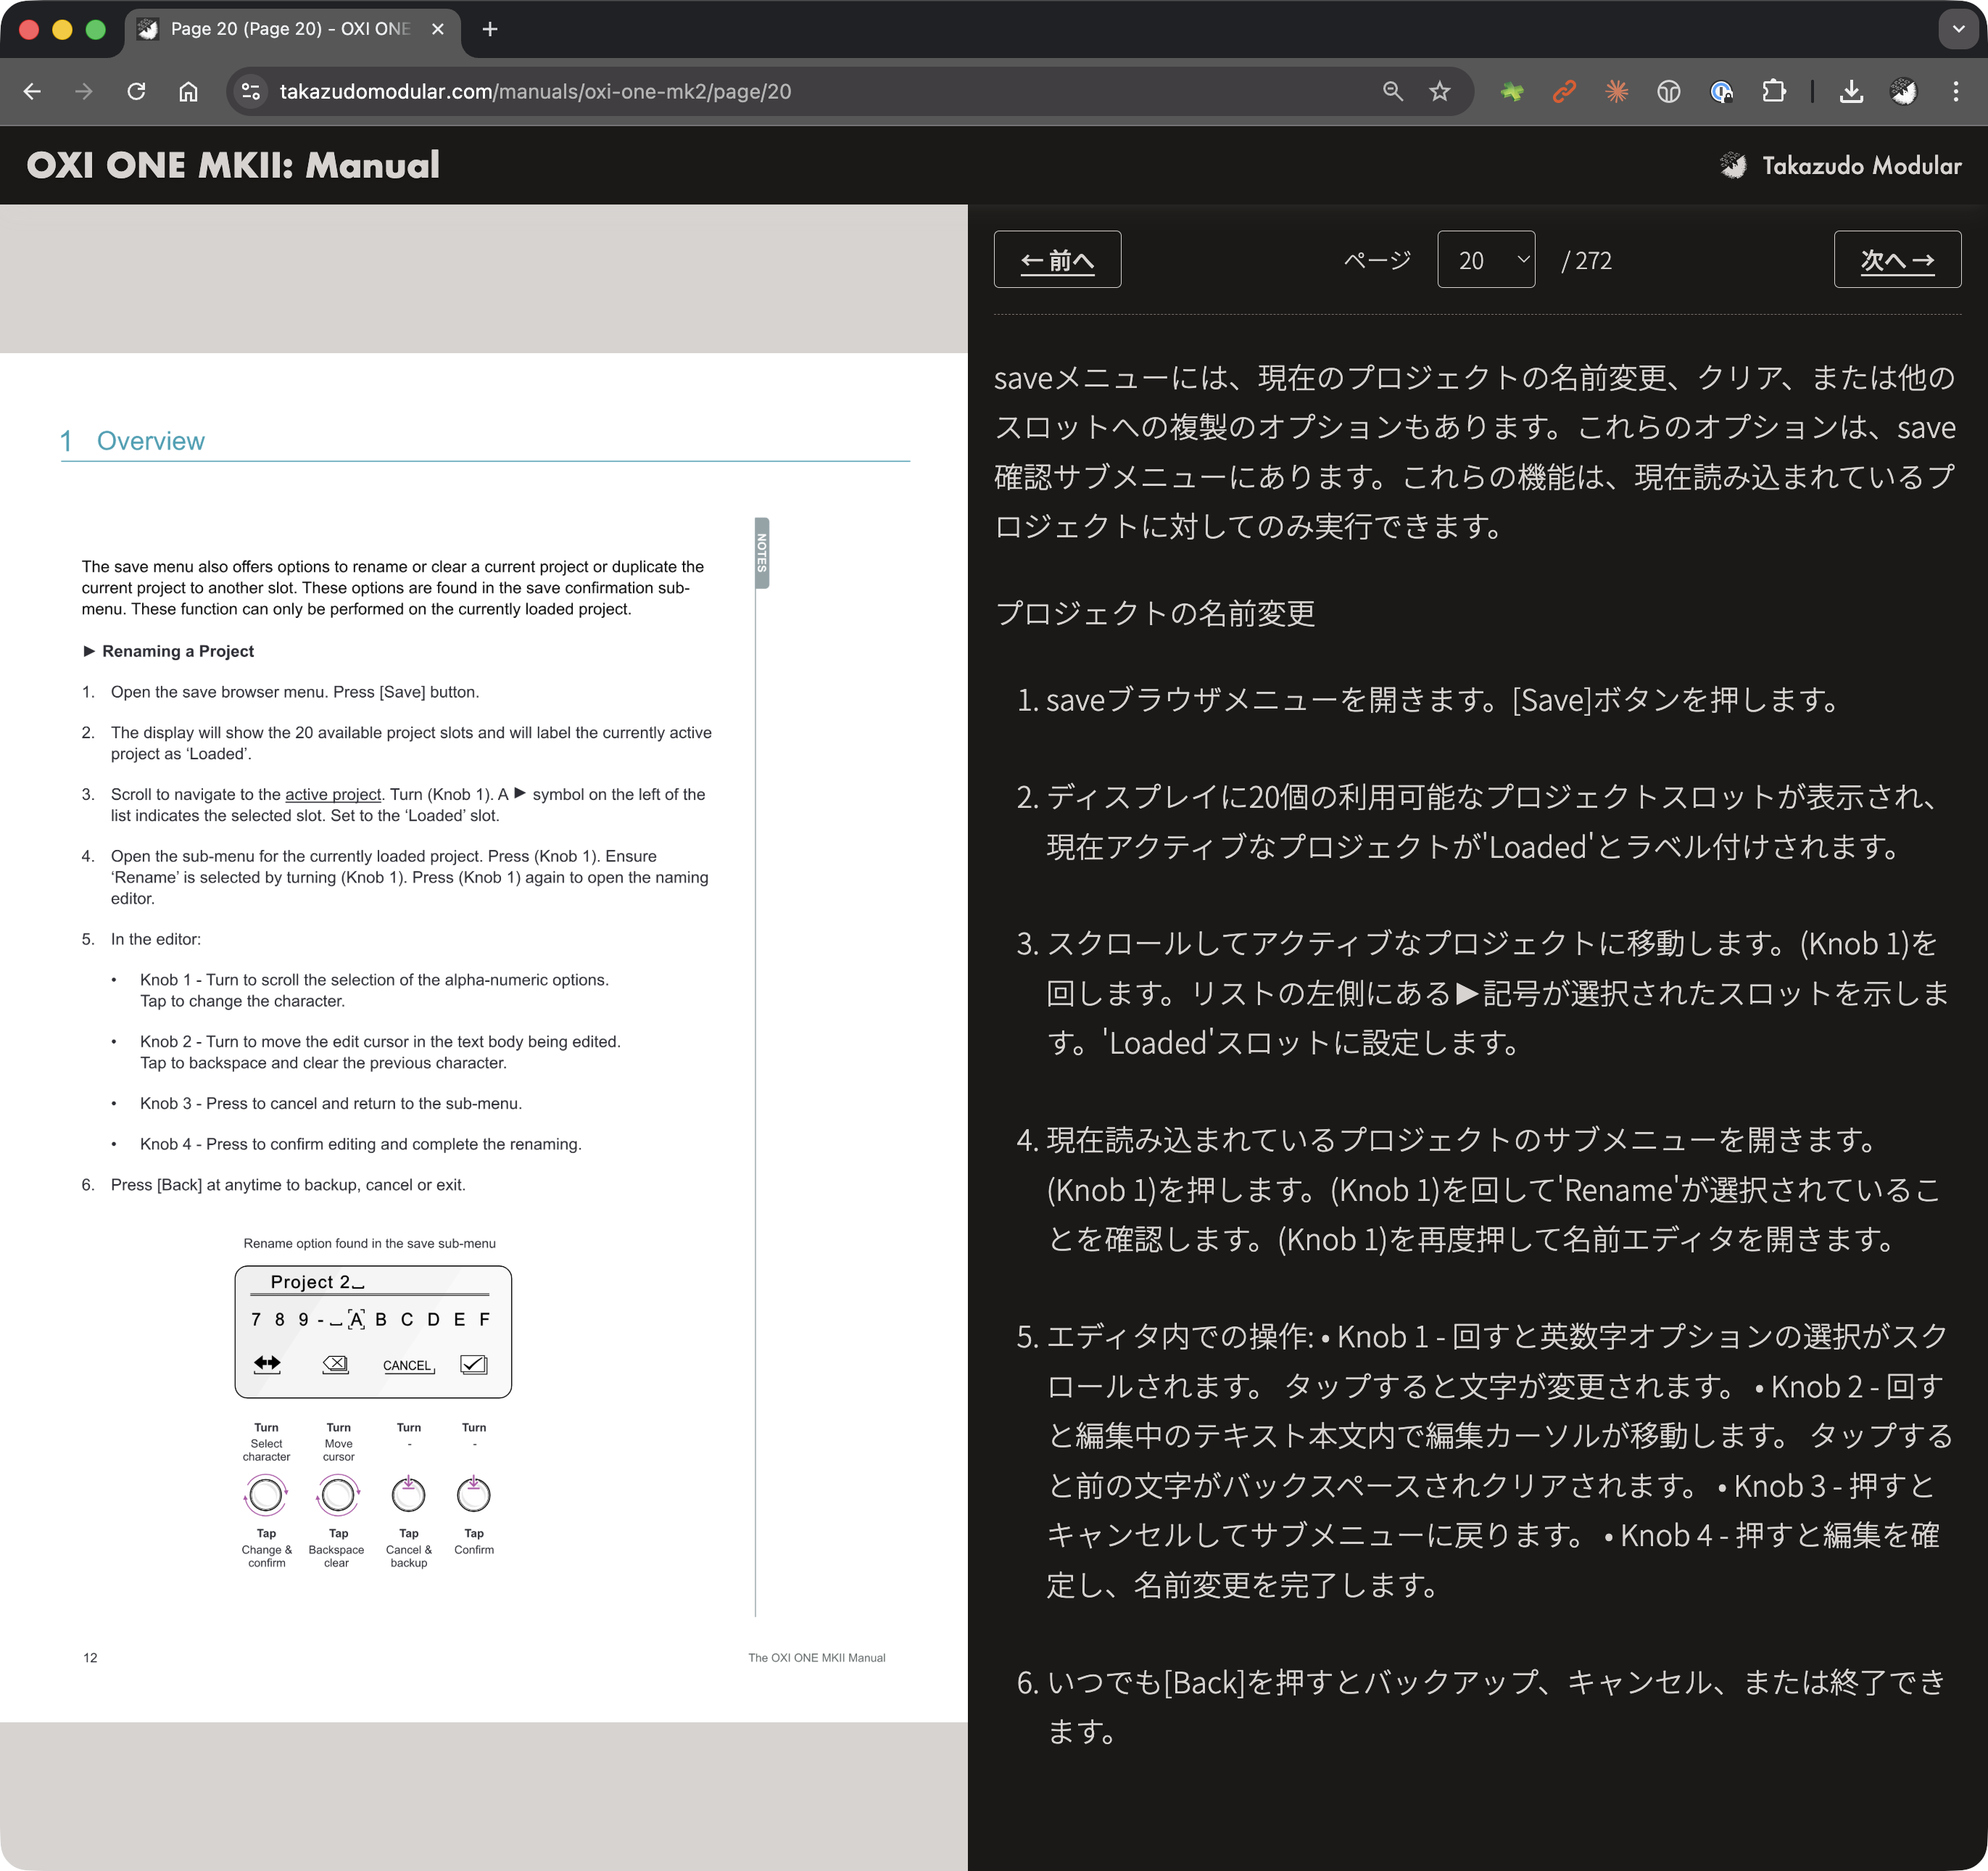This screenshot has width=1988, height=1871.
Task: Go to previous page with ←前へ button
Action: coord(1057,260)
